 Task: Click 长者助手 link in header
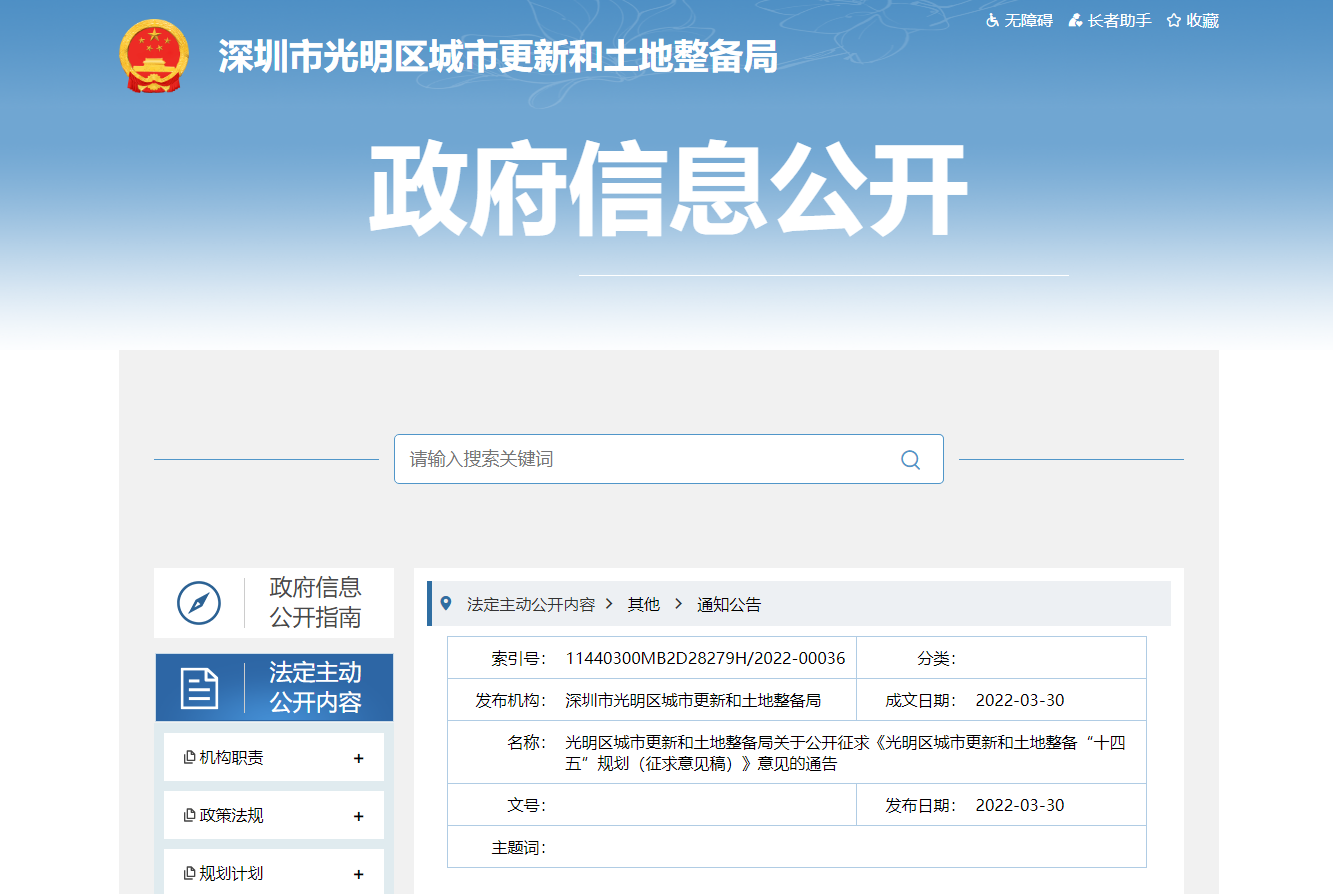pos(1119,21)
